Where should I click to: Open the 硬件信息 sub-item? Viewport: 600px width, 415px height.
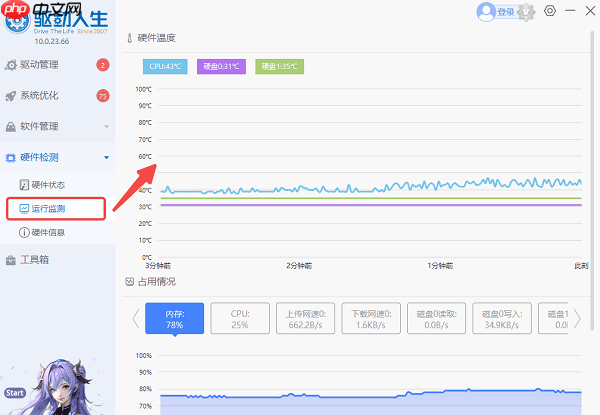pos(57,232)
